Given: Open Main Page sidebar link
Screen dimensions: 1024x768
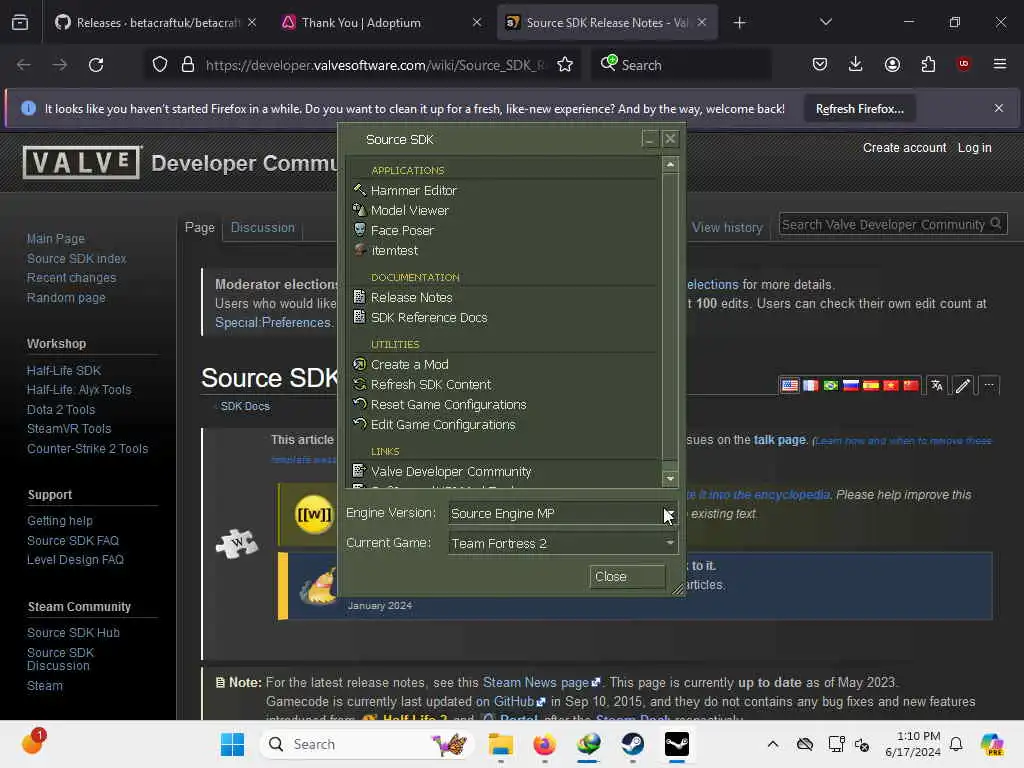Looking at the screenshot, I should 56,239.
